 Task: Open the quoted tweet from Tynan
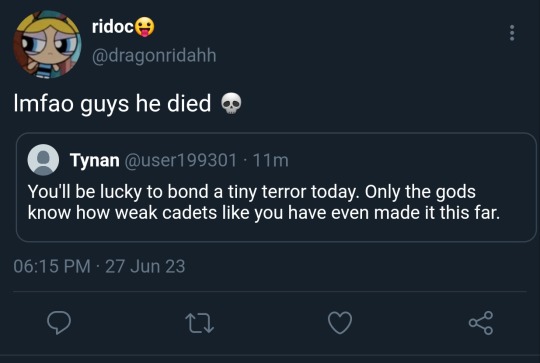click(276, 187)
